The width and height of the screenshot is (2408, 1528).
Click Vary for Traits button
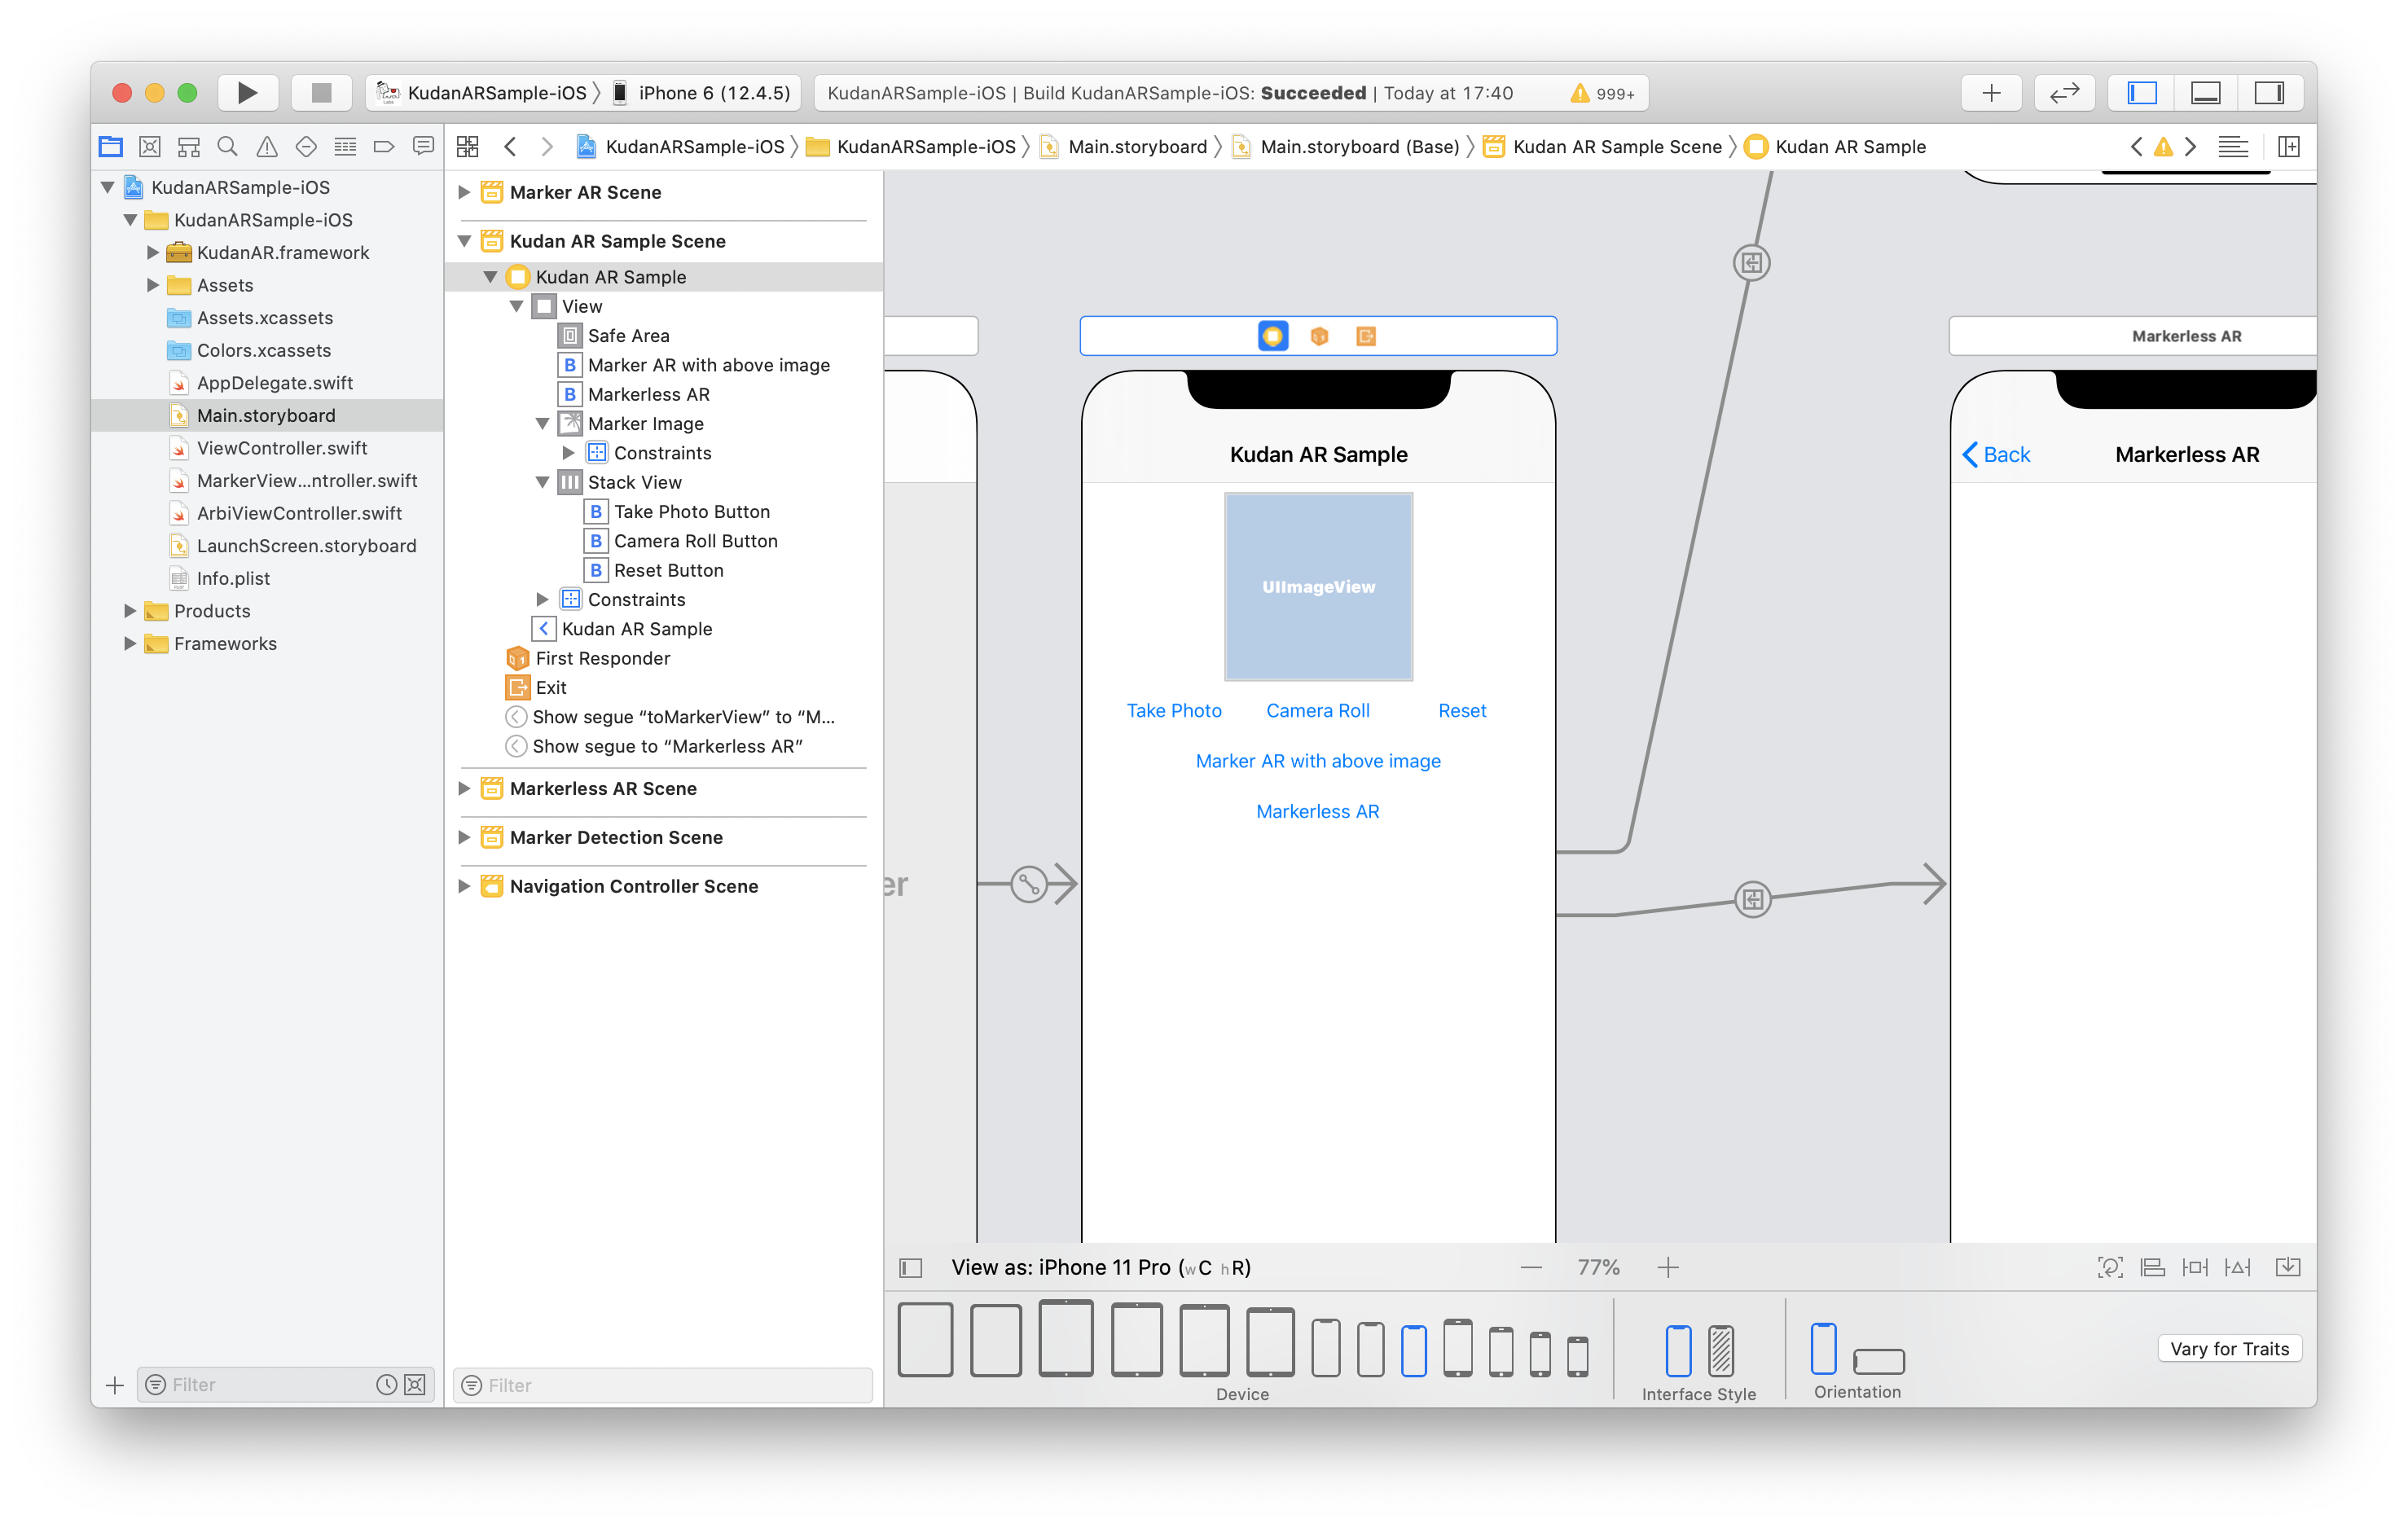coord(2229,1348)
